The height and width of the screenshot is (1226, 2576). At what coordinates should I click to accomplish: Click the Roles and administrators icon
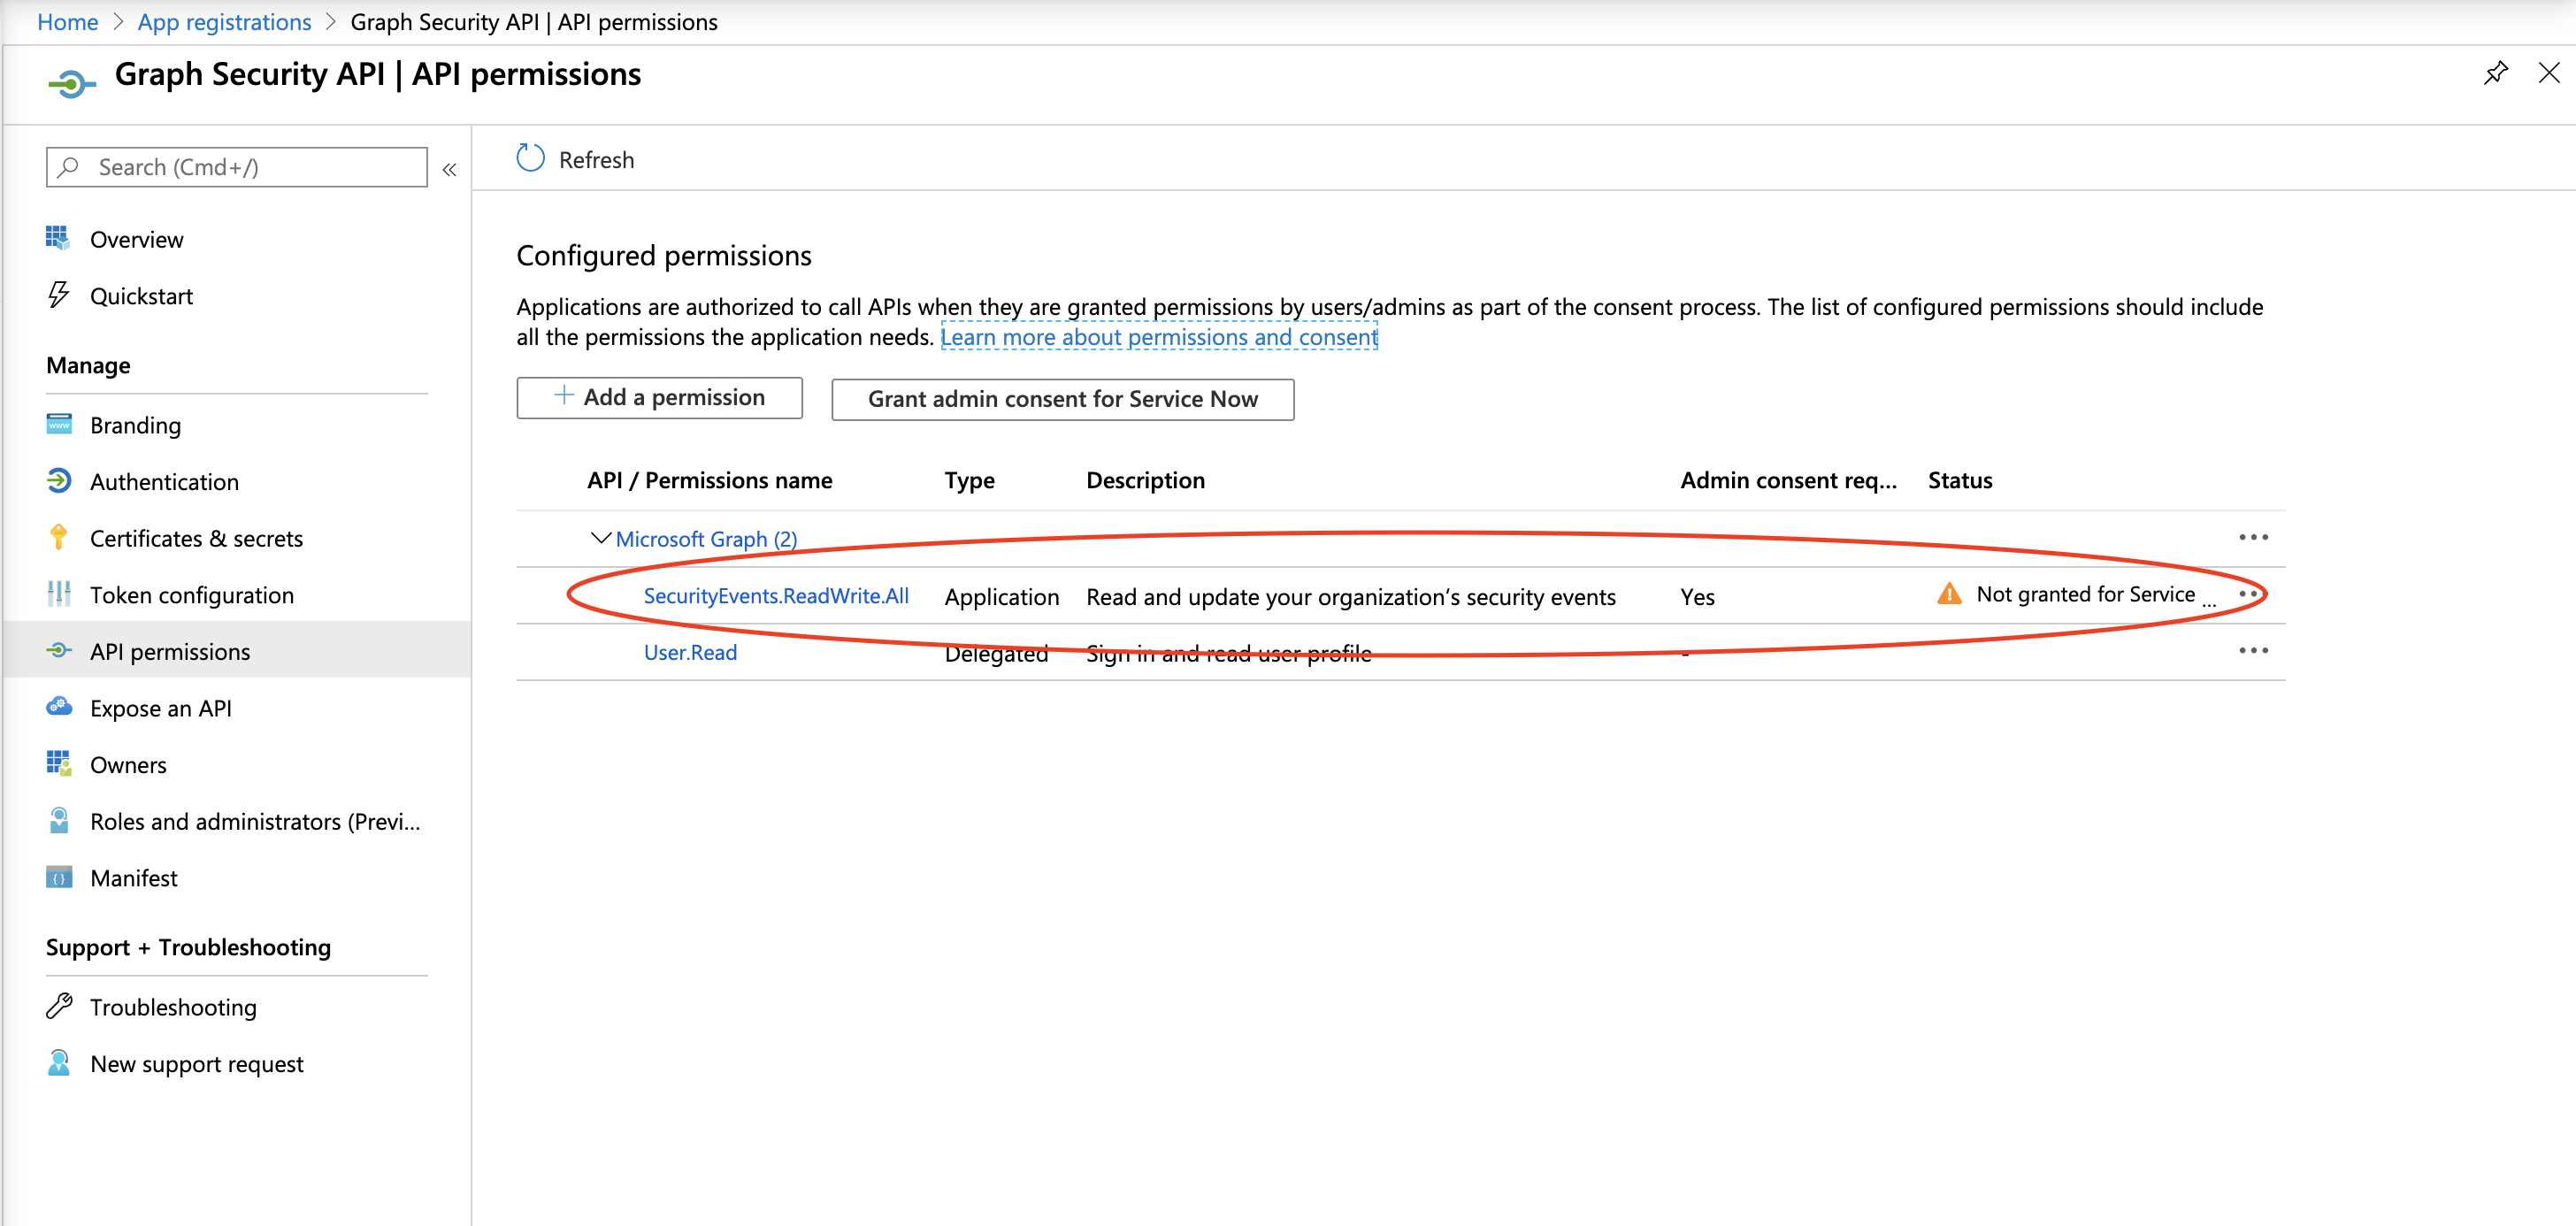coord(59,820)
